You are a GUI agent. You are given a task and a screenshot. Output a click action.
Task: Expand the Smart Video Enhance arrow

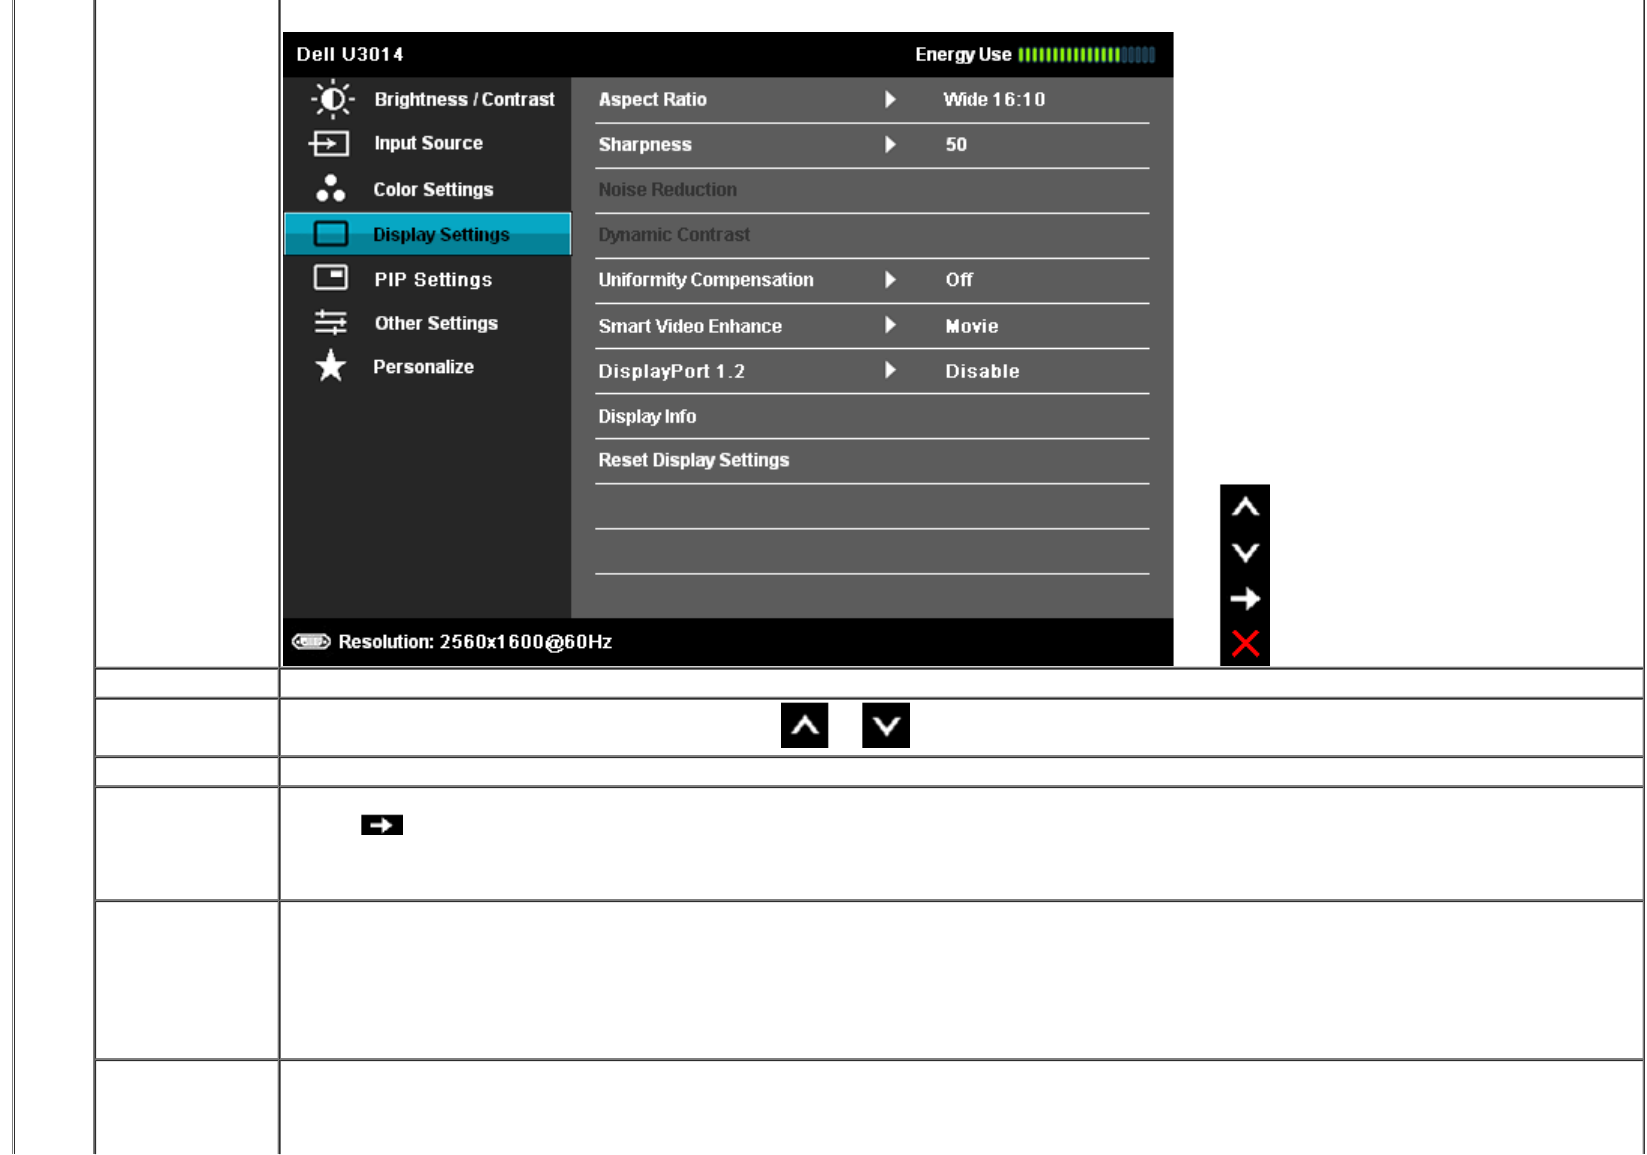click(x=890, y=325)
